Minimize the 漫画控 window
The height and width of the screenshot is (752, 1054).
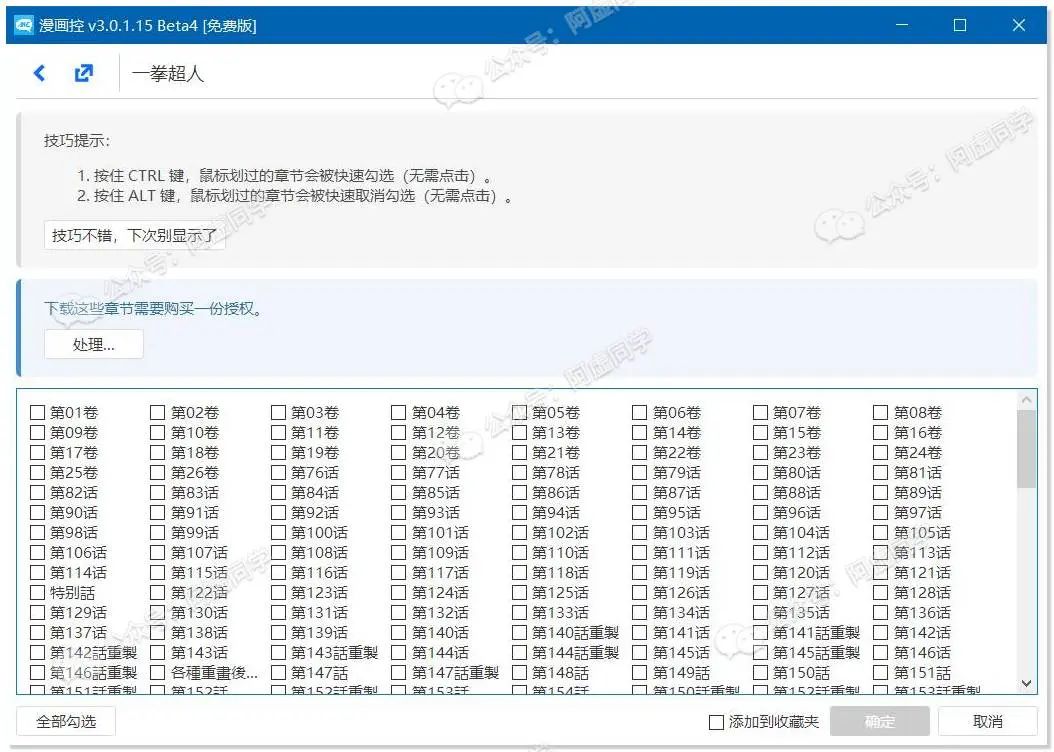[x=902, y=26]
